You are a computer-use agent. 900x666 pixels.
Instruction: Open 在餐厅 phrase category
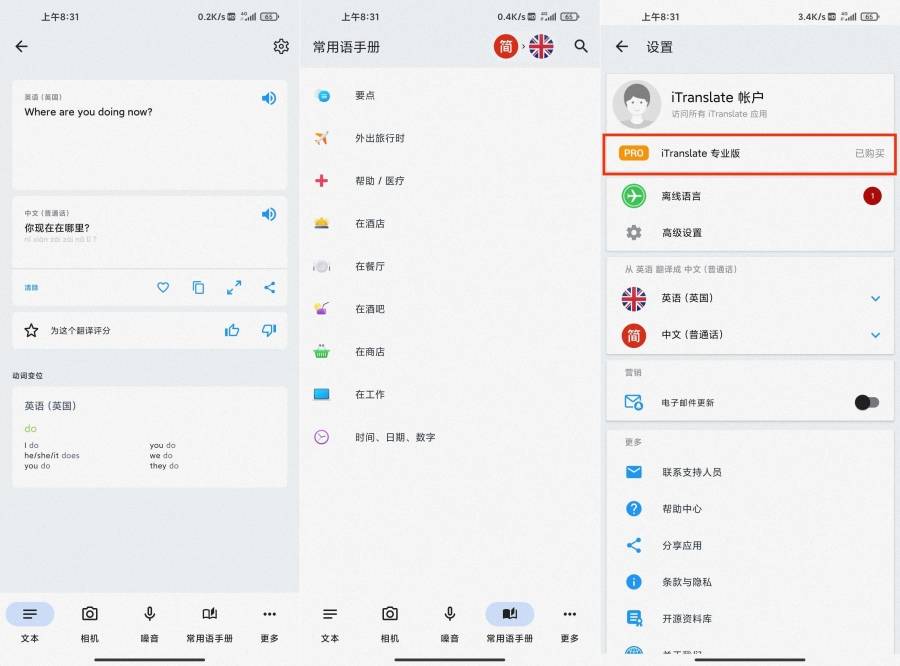[x=450, y=266]
